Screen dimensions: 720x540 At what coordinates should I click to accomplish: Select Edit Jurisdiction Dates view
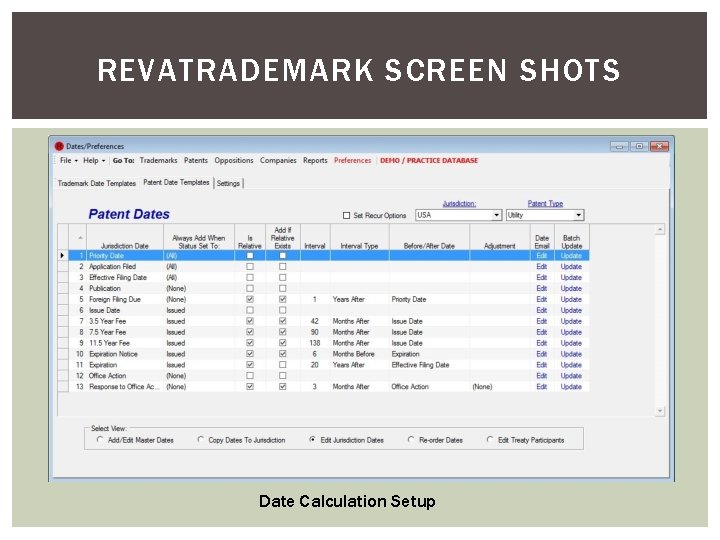[312, 439]
